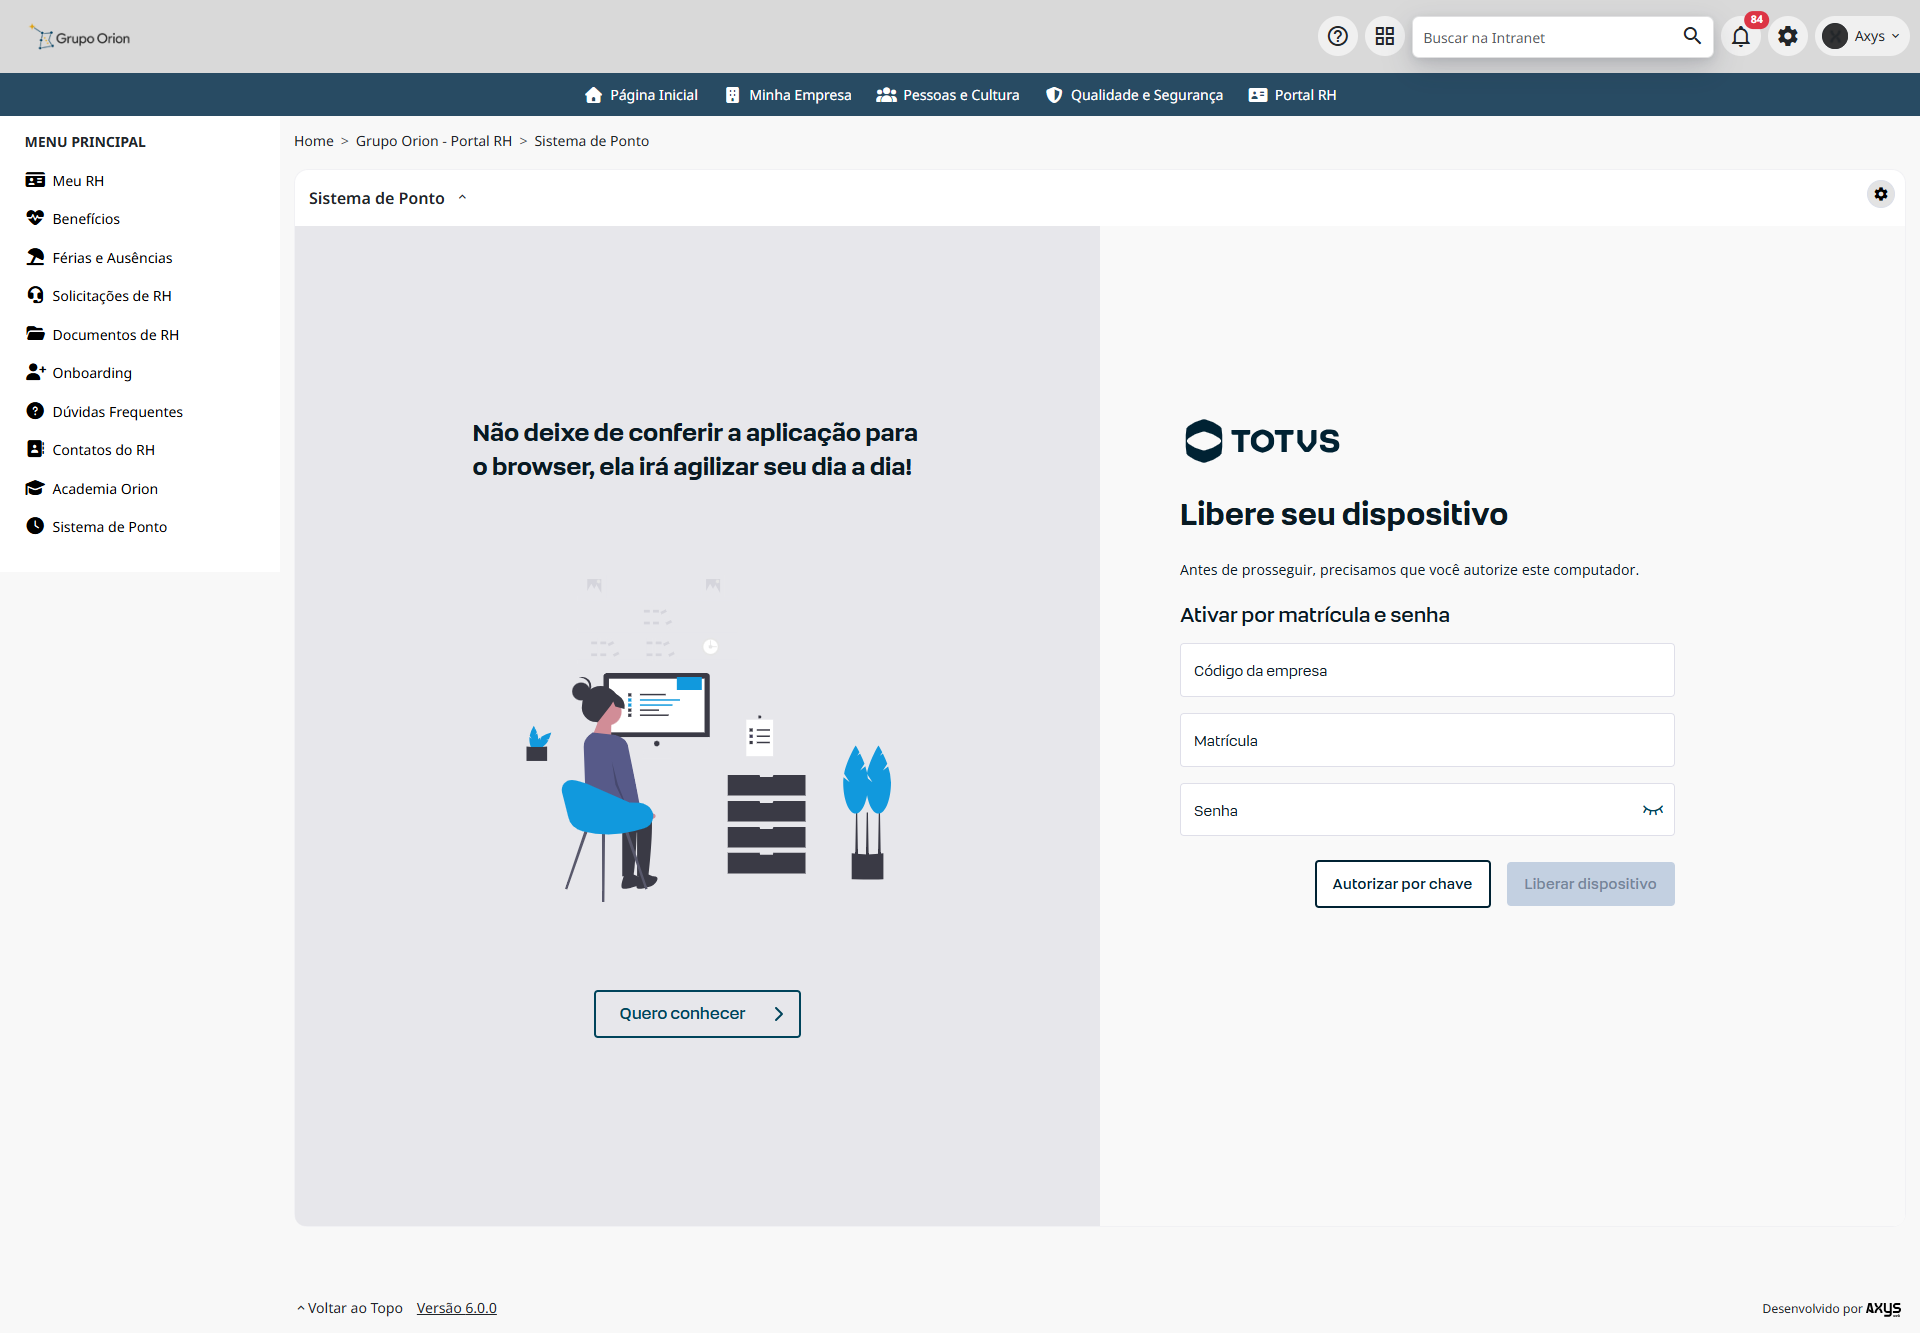This screenshot has height=1333, width=1920.
Task: Open the apps grid icon
Action: [x=1385, y=37]
